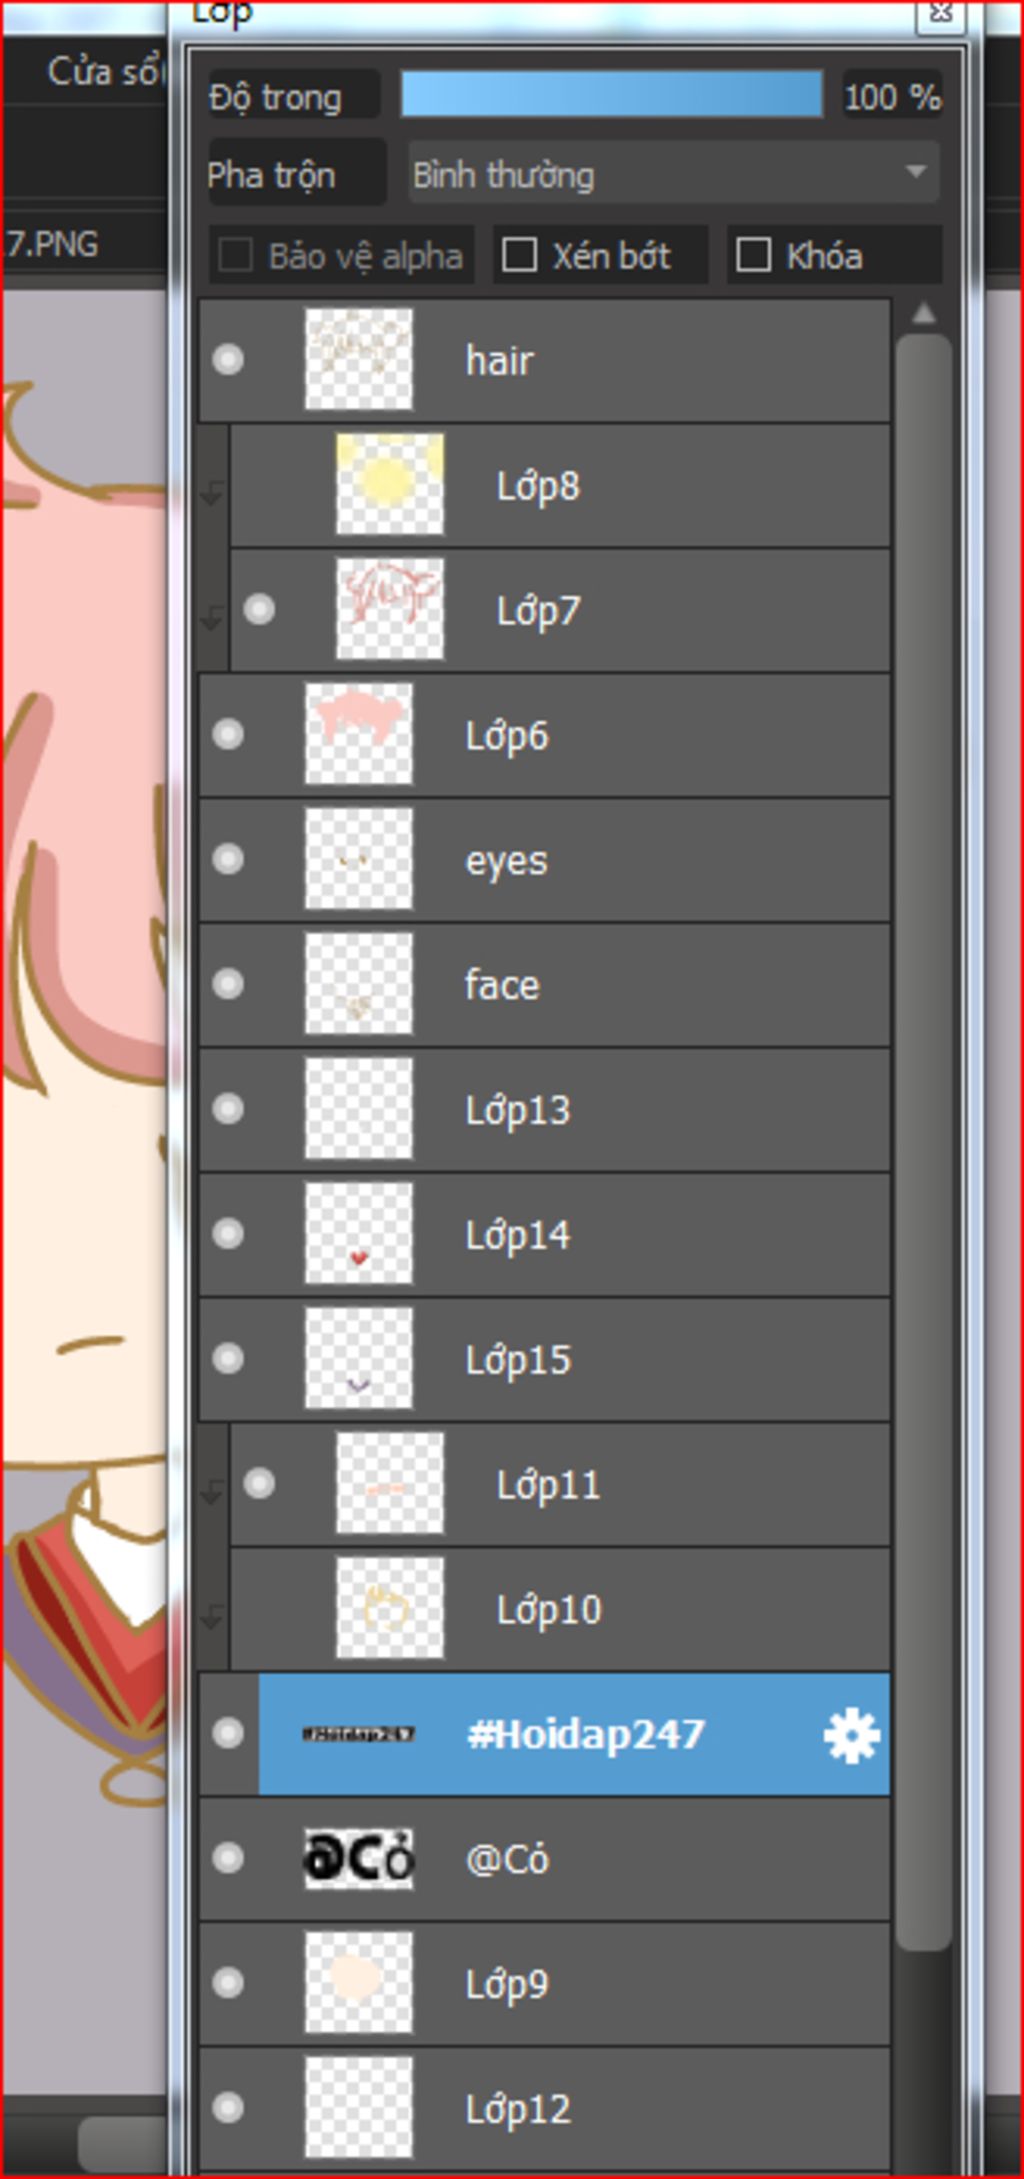Screen dimensions: 1024x2179
Task: Select the Lớp9 skin layer thumbnail
Action: click(358, 1983)
